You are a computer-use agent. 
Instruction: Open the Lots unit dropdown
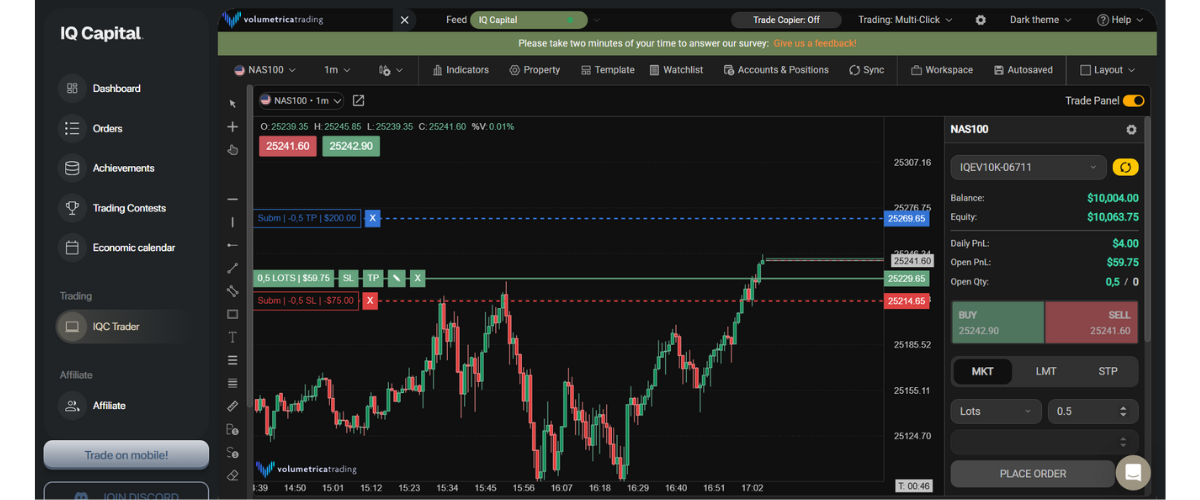[996, 411]
